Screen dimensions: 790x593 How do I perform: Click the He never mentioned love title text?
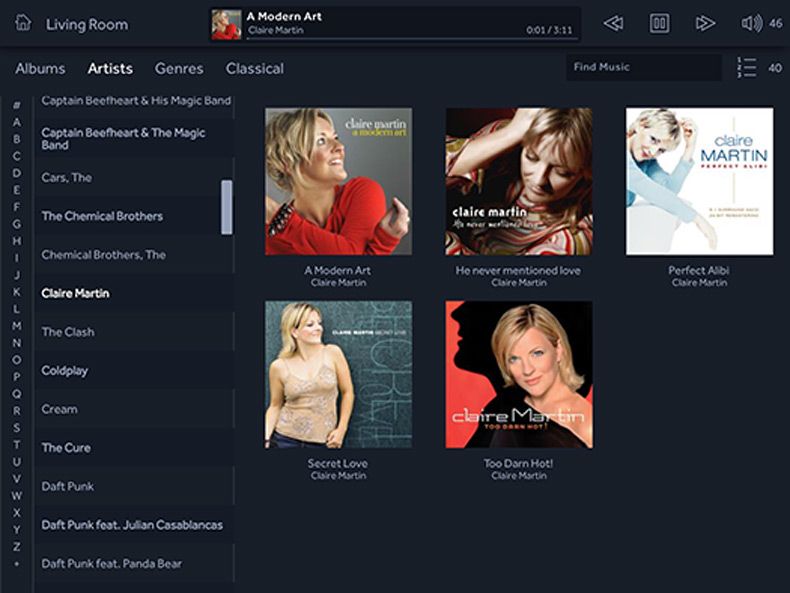[x=518, y=271]
